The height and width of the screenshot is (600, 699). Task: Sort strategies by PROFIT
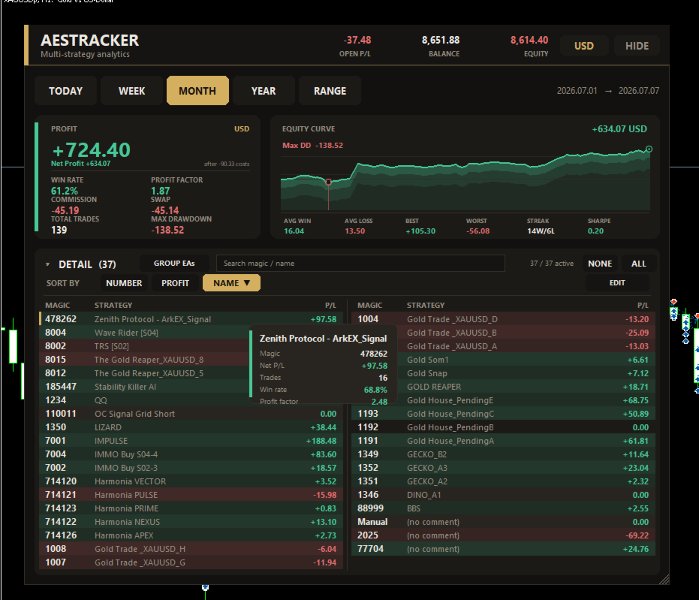[175, 283]
